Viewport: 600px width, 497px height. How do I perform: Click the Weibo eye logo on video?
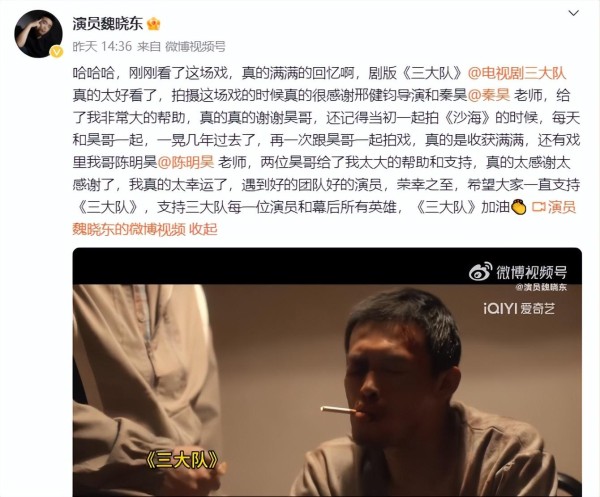pyautogui.click(x=481, y=271)
